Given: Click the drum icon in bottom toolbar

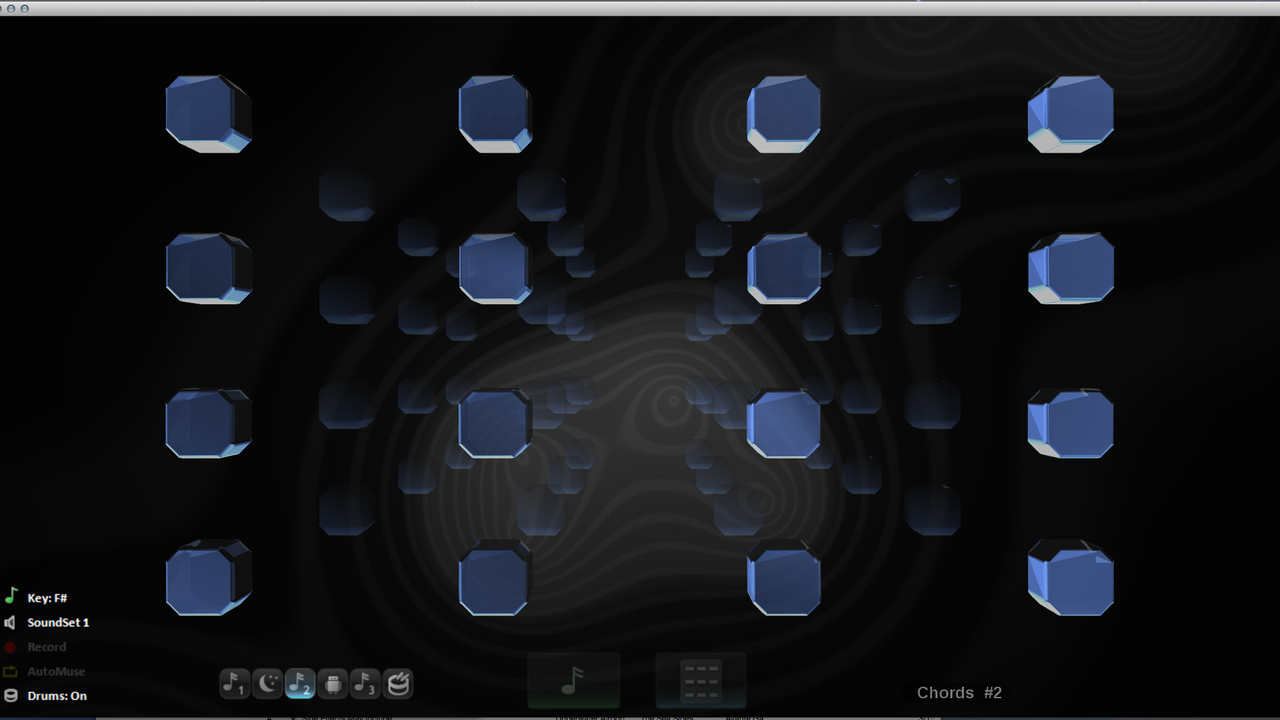Looking at the screenshot, I should [x=399, y=684].
